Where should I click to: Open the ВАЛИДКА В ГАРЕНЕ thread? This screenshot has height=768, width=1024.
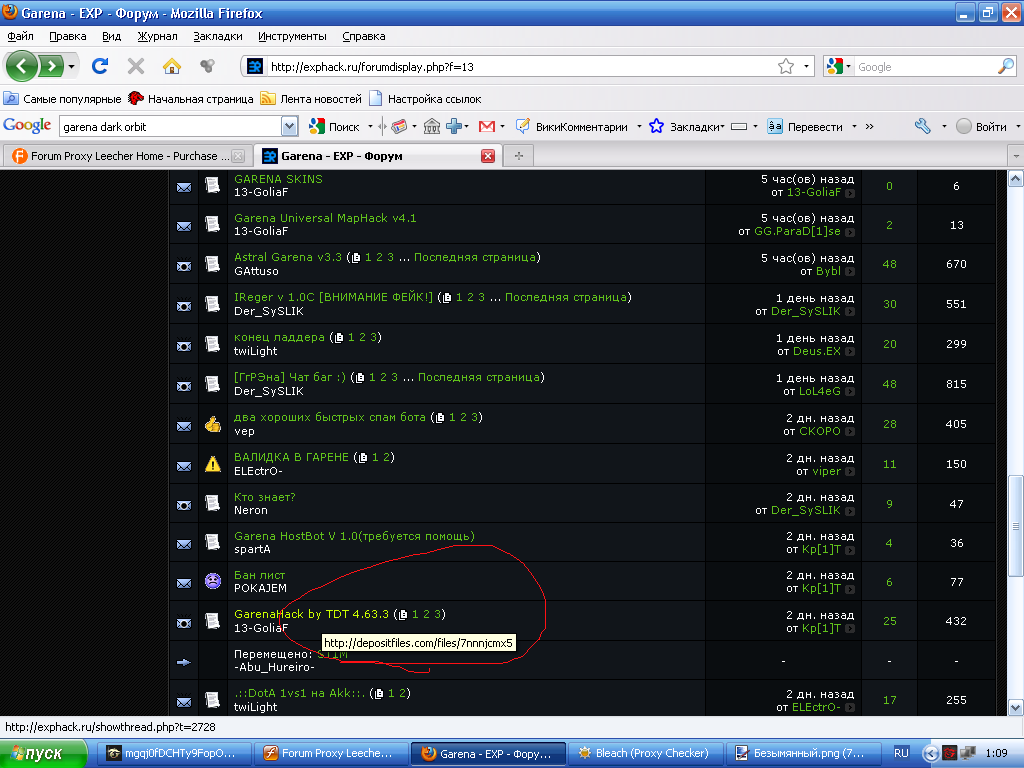[291, 457]
